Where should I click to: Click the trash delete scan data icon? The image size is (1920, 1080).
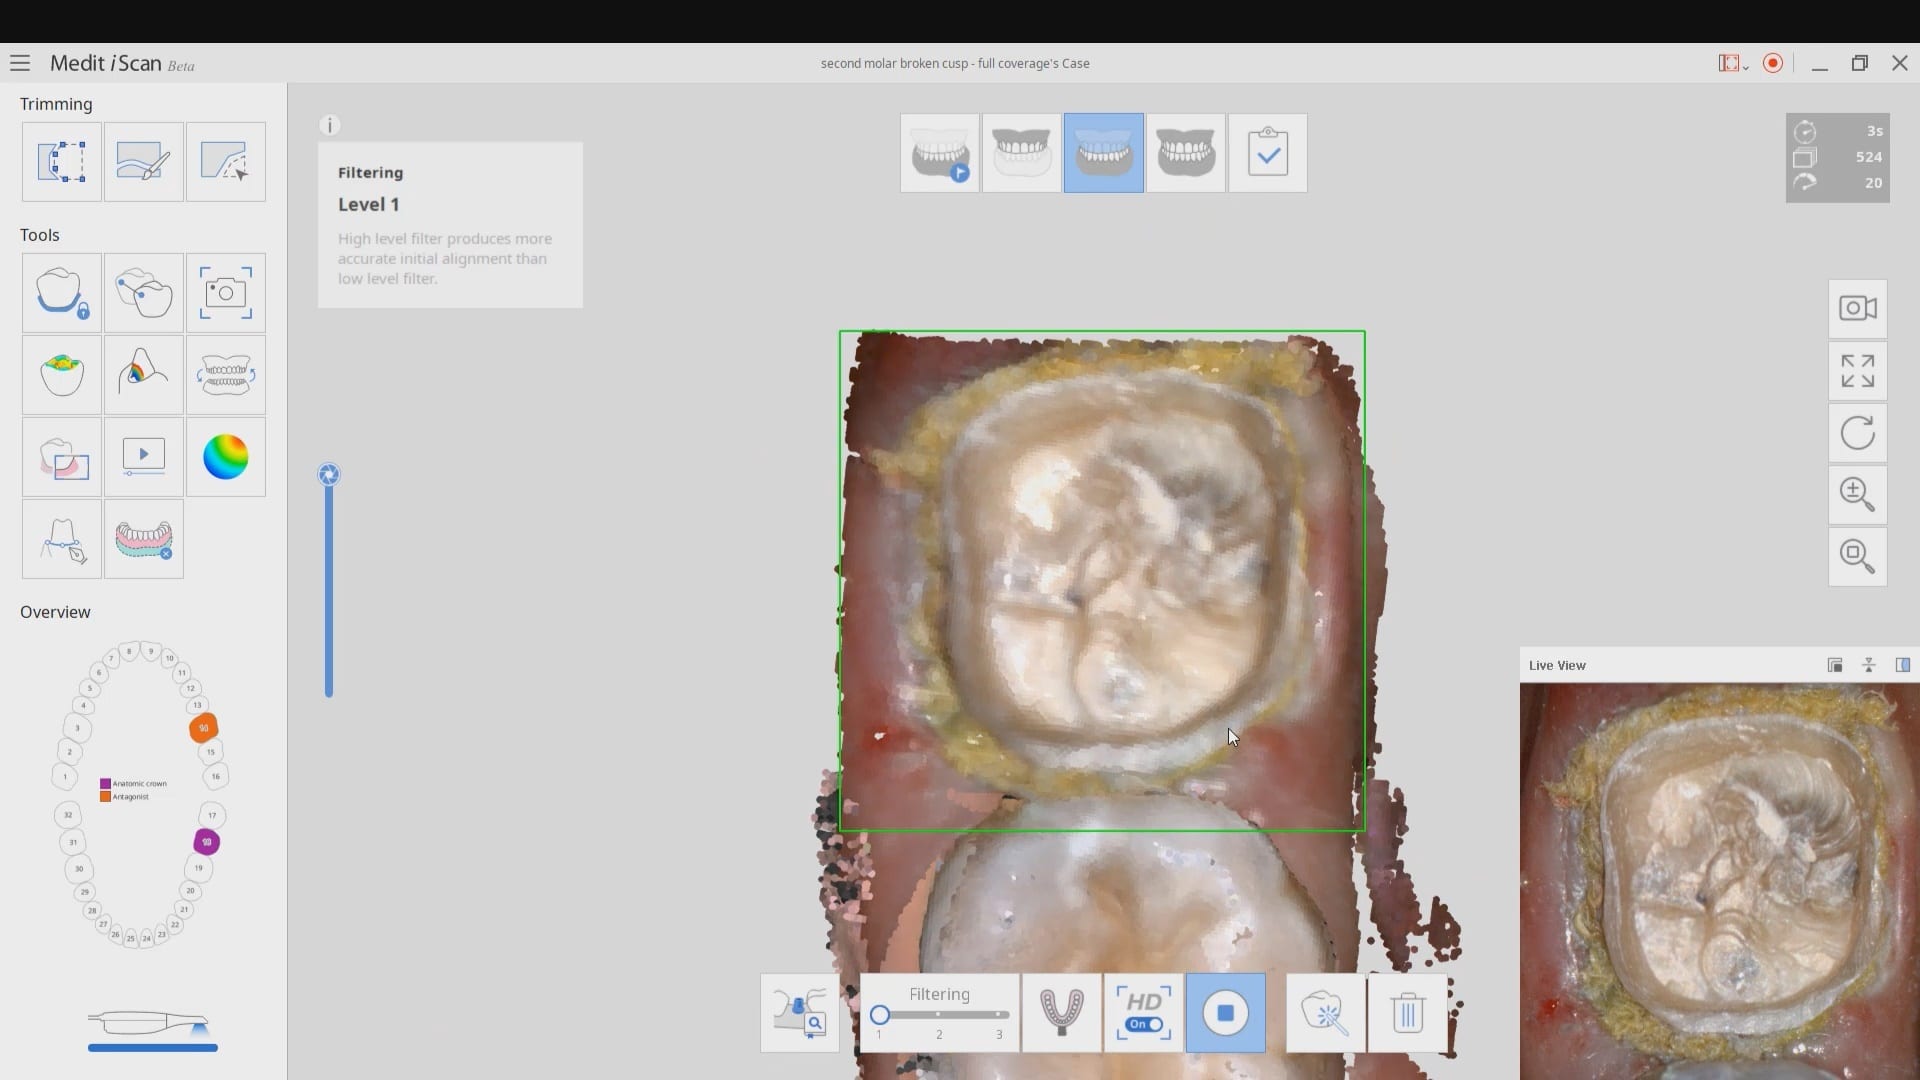pos(1407,1013)
